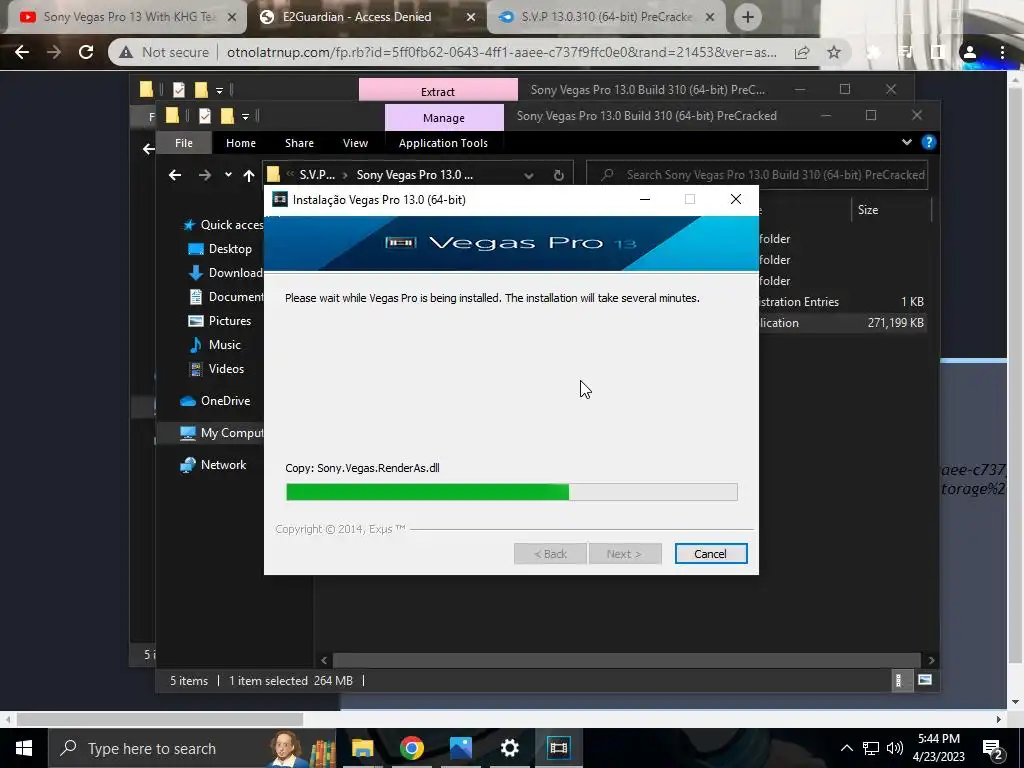Viewport: 1024px width, 768px height.
Task: Open the Home ribbon tab
Action: 241,143
